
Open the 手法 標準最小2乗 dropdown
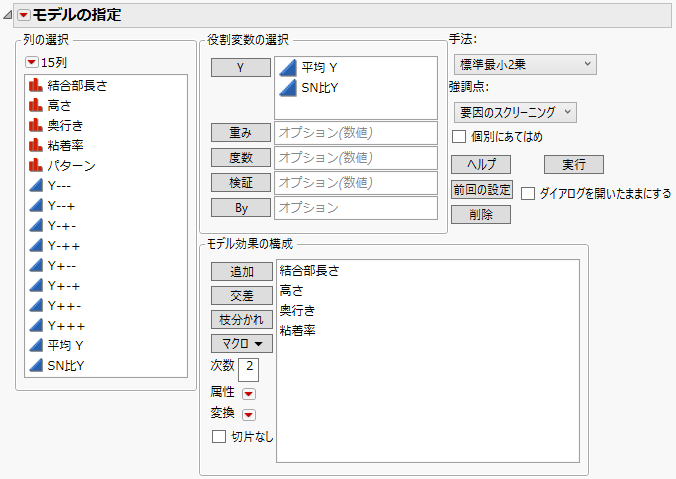[x=525, y=65]
